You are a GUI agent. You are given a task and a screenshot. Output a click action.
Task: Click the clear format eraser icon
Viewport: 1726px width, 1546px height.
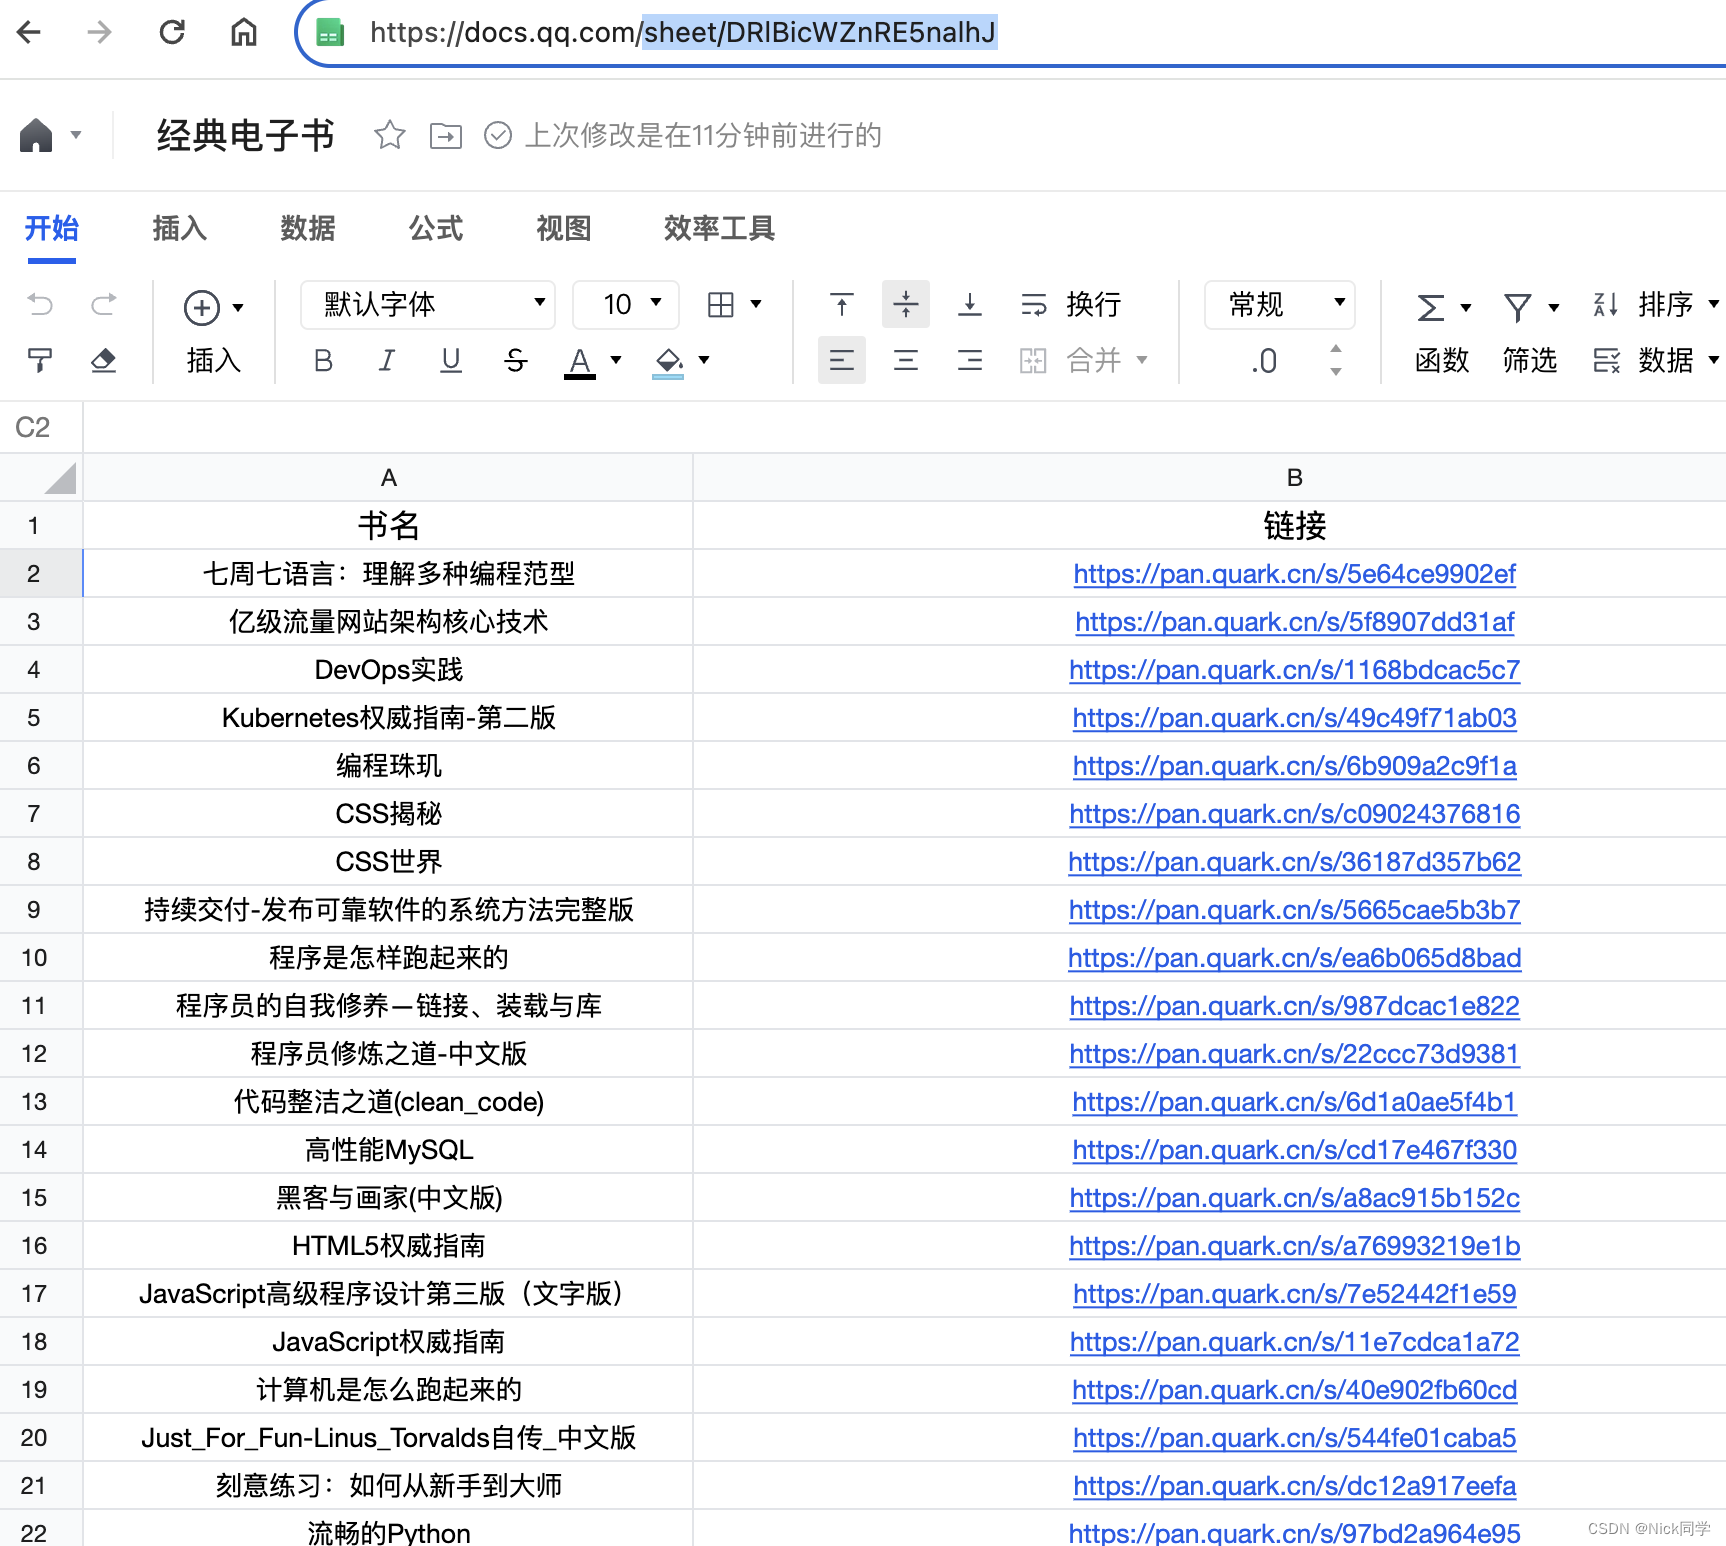tap(104, 360)
